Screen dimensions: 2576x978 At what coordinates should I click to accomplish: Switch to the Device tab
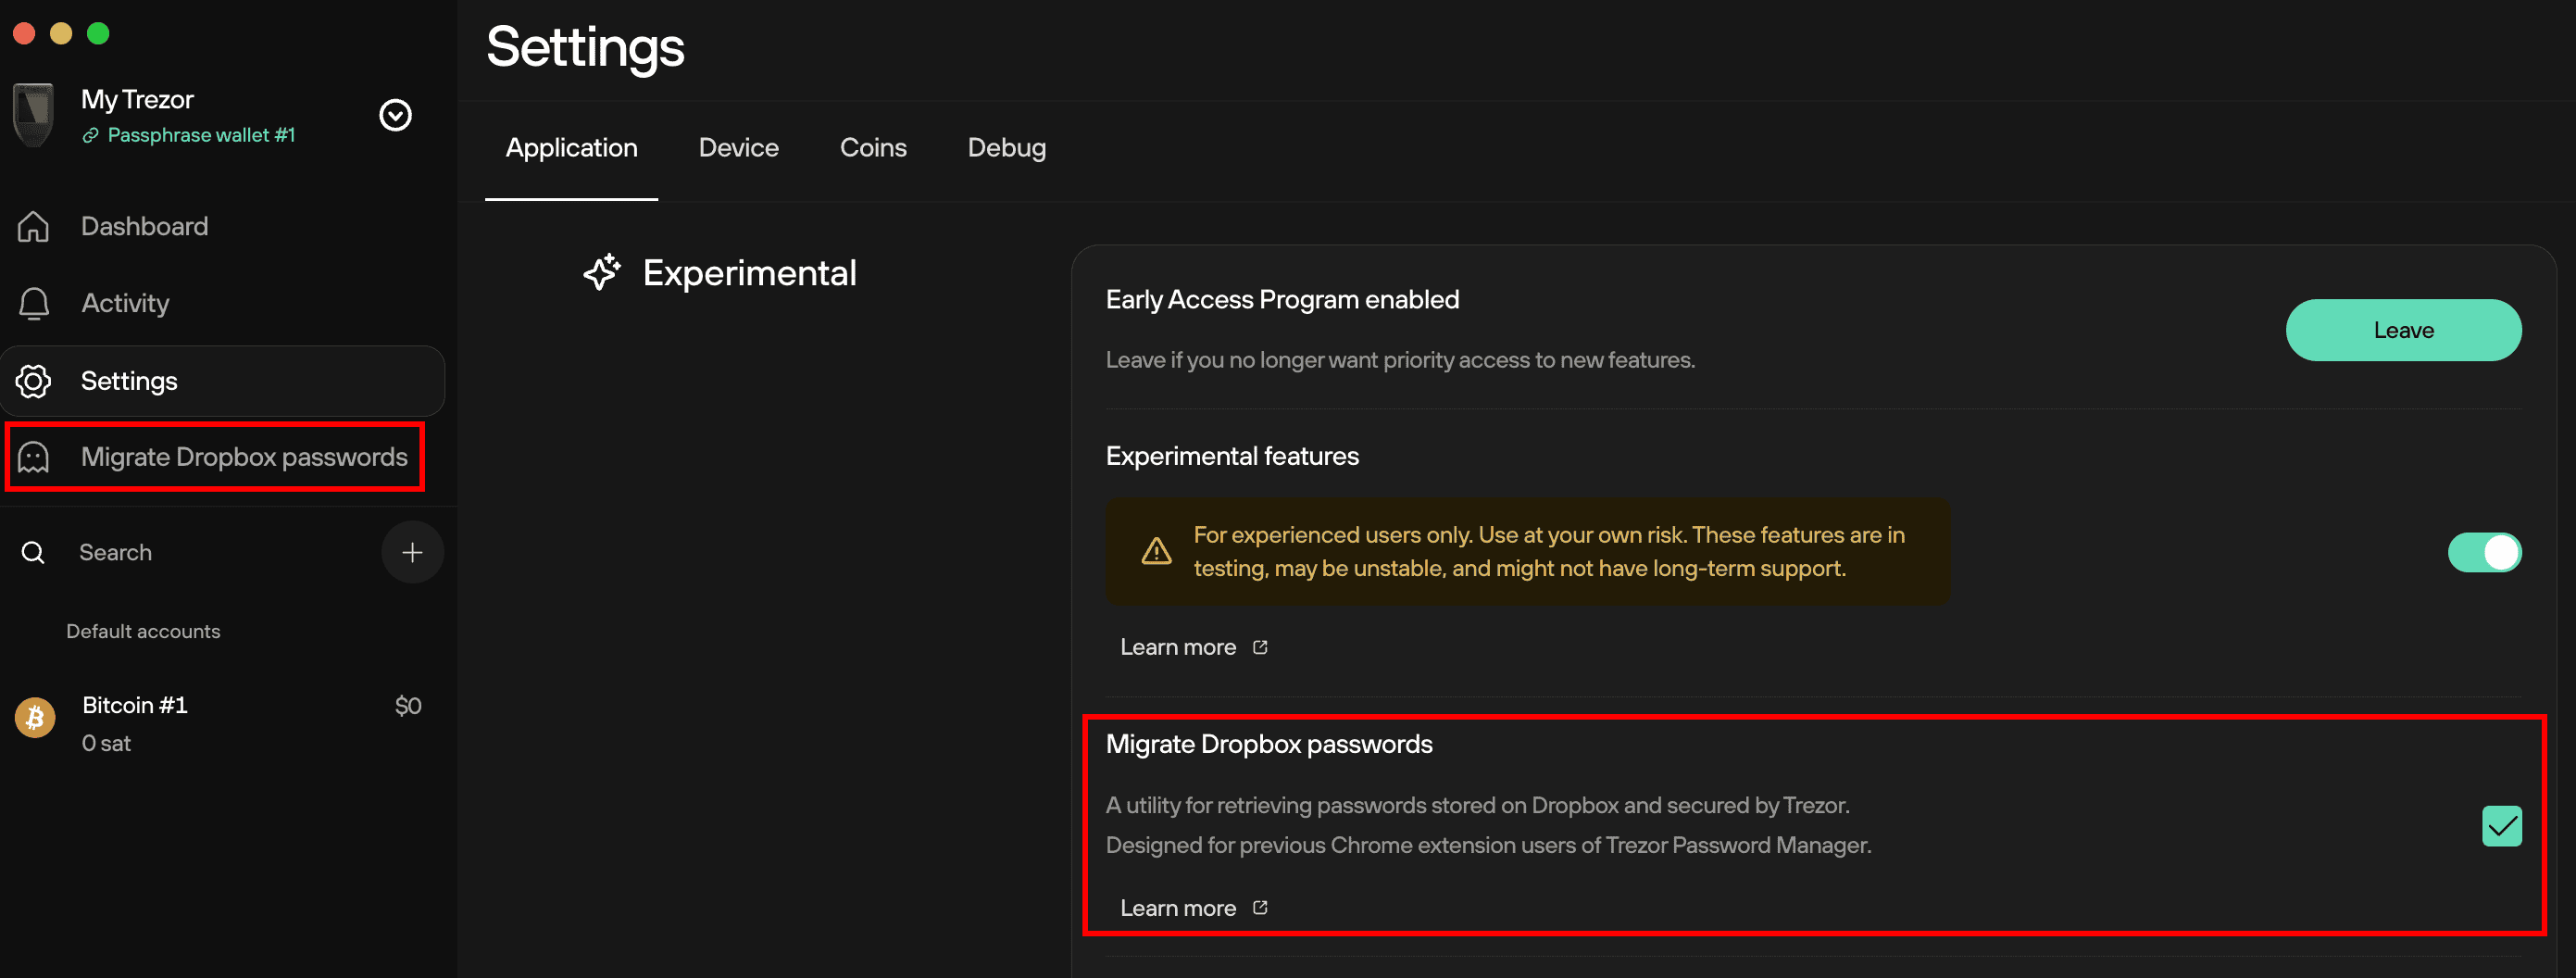[738, 148]
